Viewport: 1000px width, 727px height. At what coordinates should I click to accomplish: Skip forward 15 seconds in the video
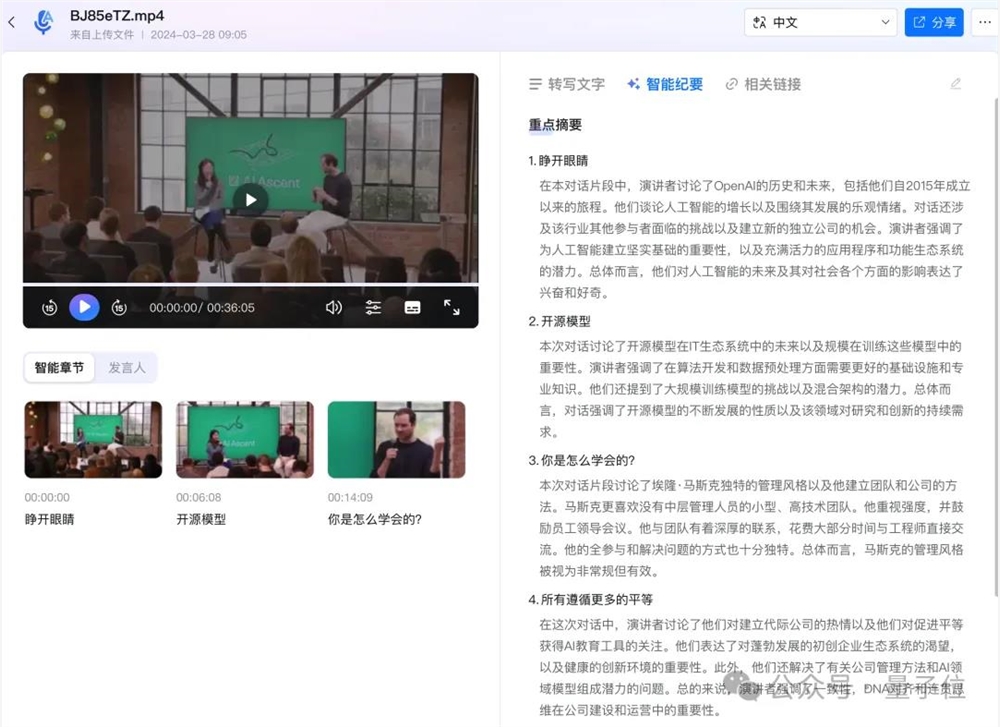[119, 308]
